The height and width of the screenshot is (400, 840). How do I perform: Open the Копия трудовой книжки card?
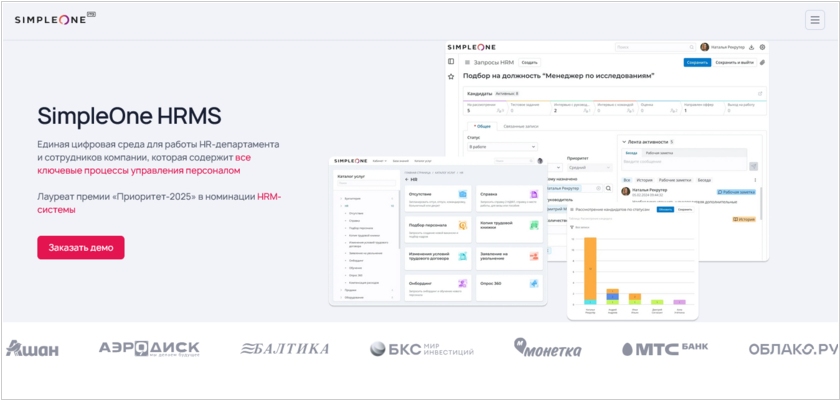[x=509, y=229]
